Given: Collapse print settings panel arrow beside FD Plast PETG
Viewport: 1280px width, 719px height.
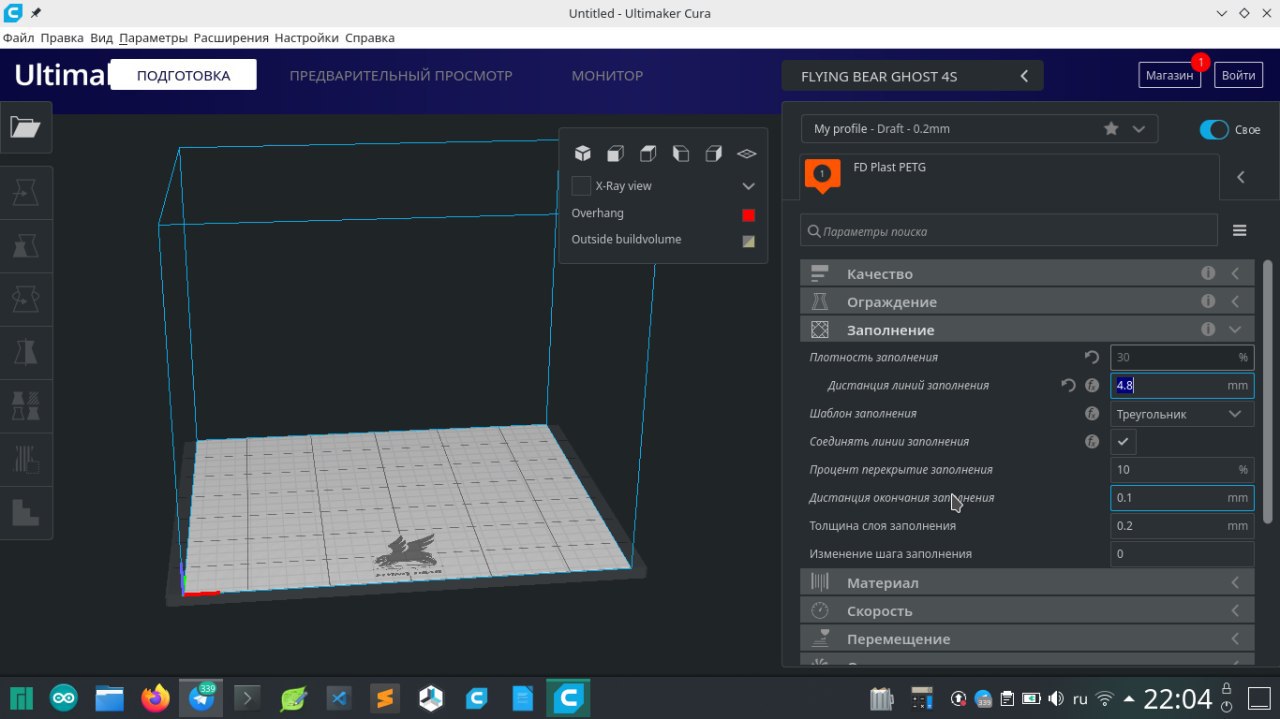Looking at the screenshot, I should point(1240,177).
